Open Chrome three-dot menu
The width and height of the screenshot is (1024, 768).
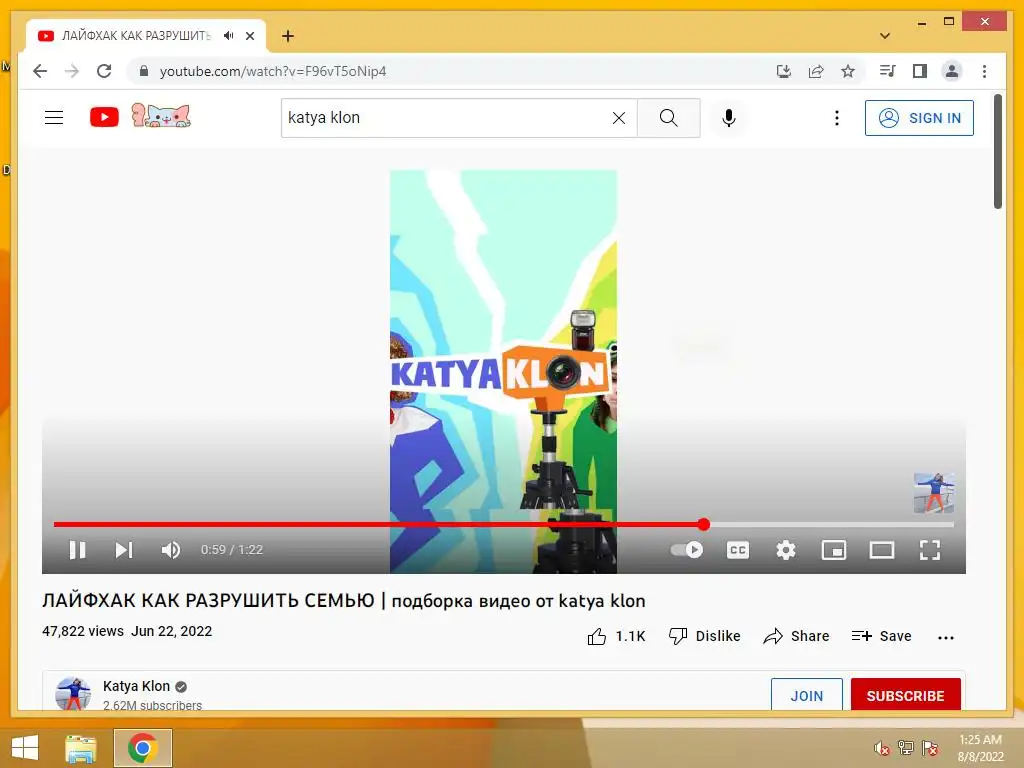coord(984,71)
